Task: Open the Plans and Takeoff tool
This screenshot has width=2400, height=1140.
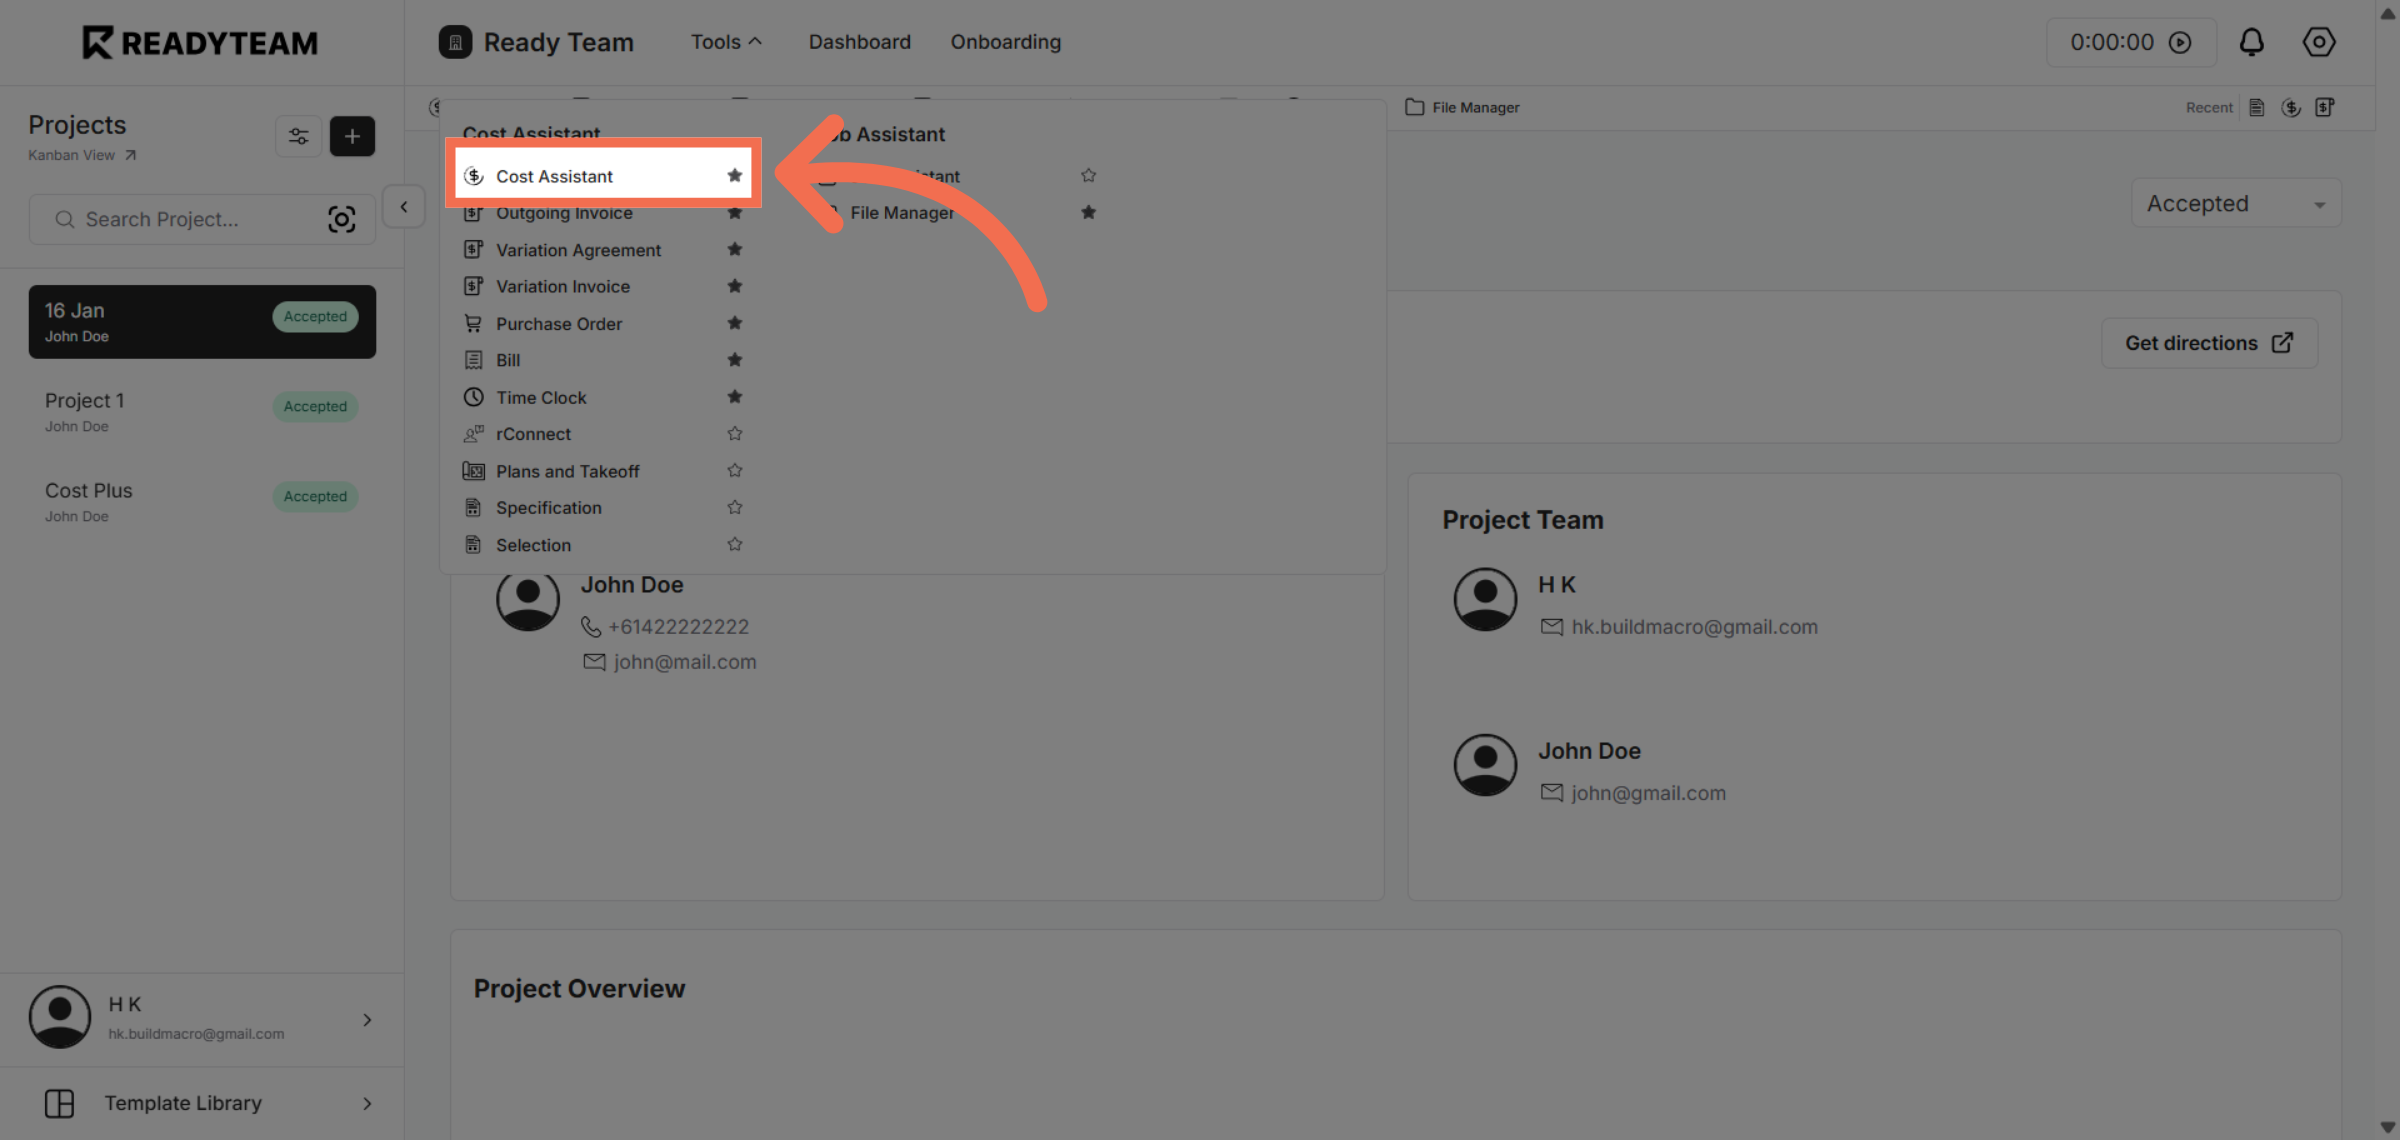Action: [567, 470]
